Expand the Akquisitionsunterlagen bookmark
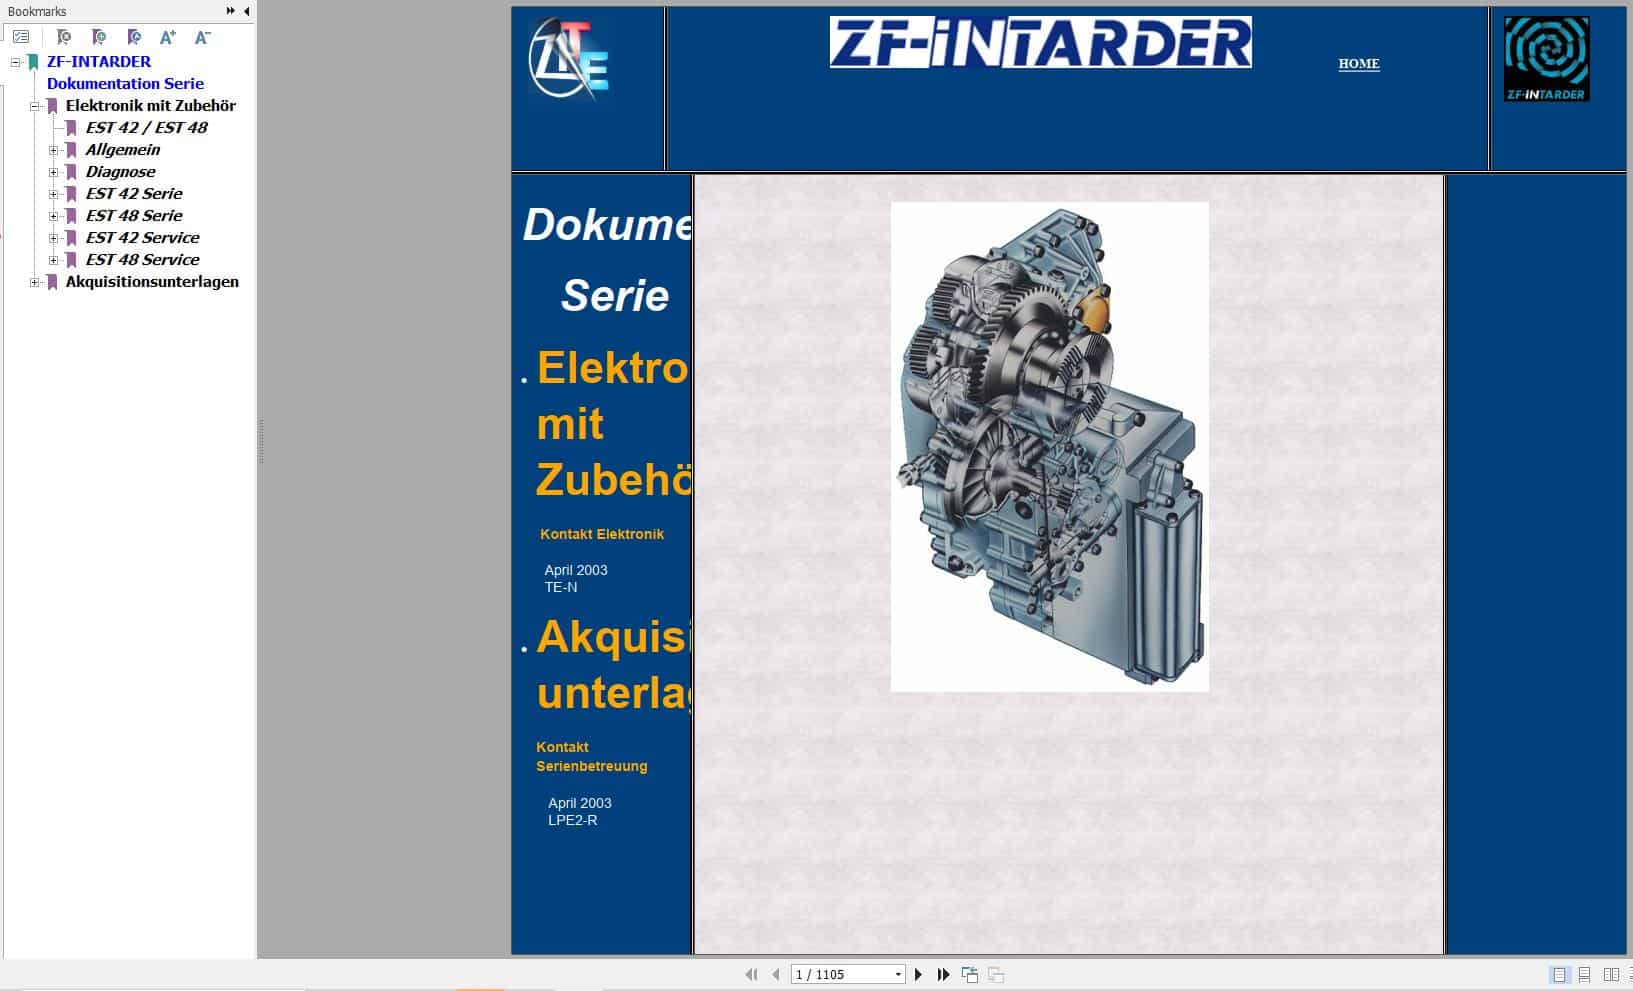1633x991 pixels. [35, 282]
